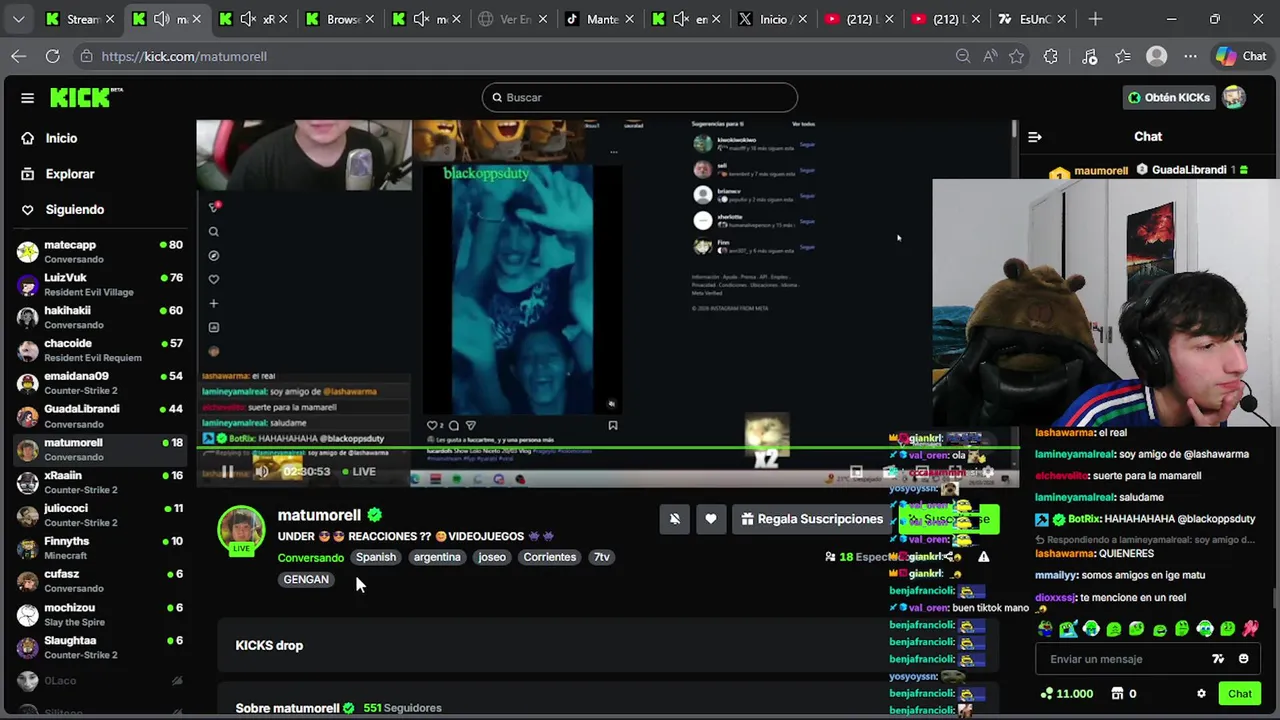Open emaidana09 channel in sidebar
Screen dimensions: 1280x720
100,383
